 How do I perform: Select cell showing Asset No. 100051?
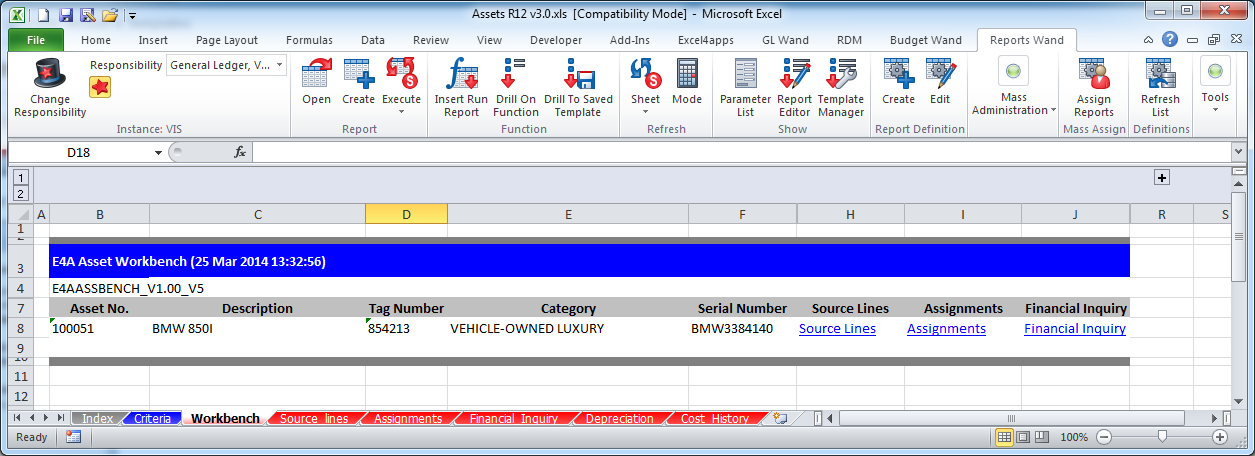click(99, 328)
